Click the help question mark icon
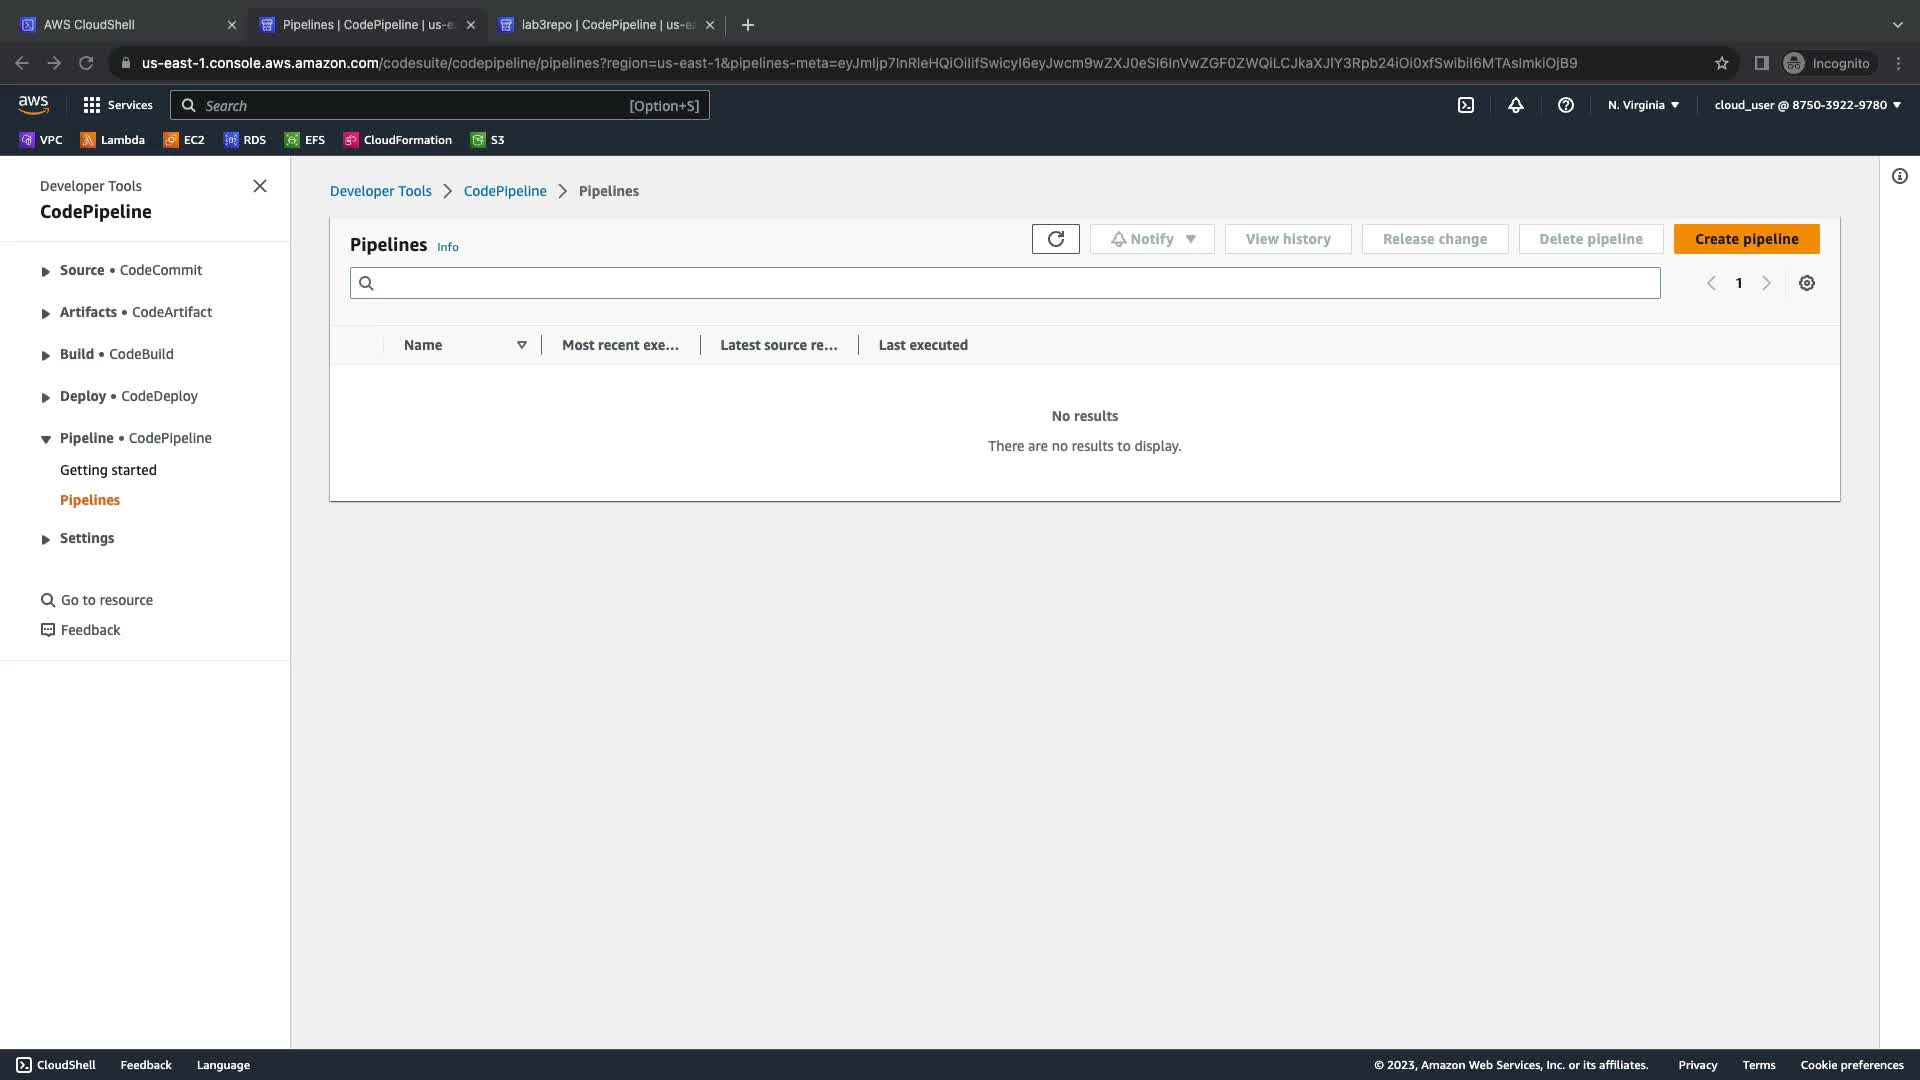The width and height of the screenshot is (1920, 1080). [x=1565, y=105]
